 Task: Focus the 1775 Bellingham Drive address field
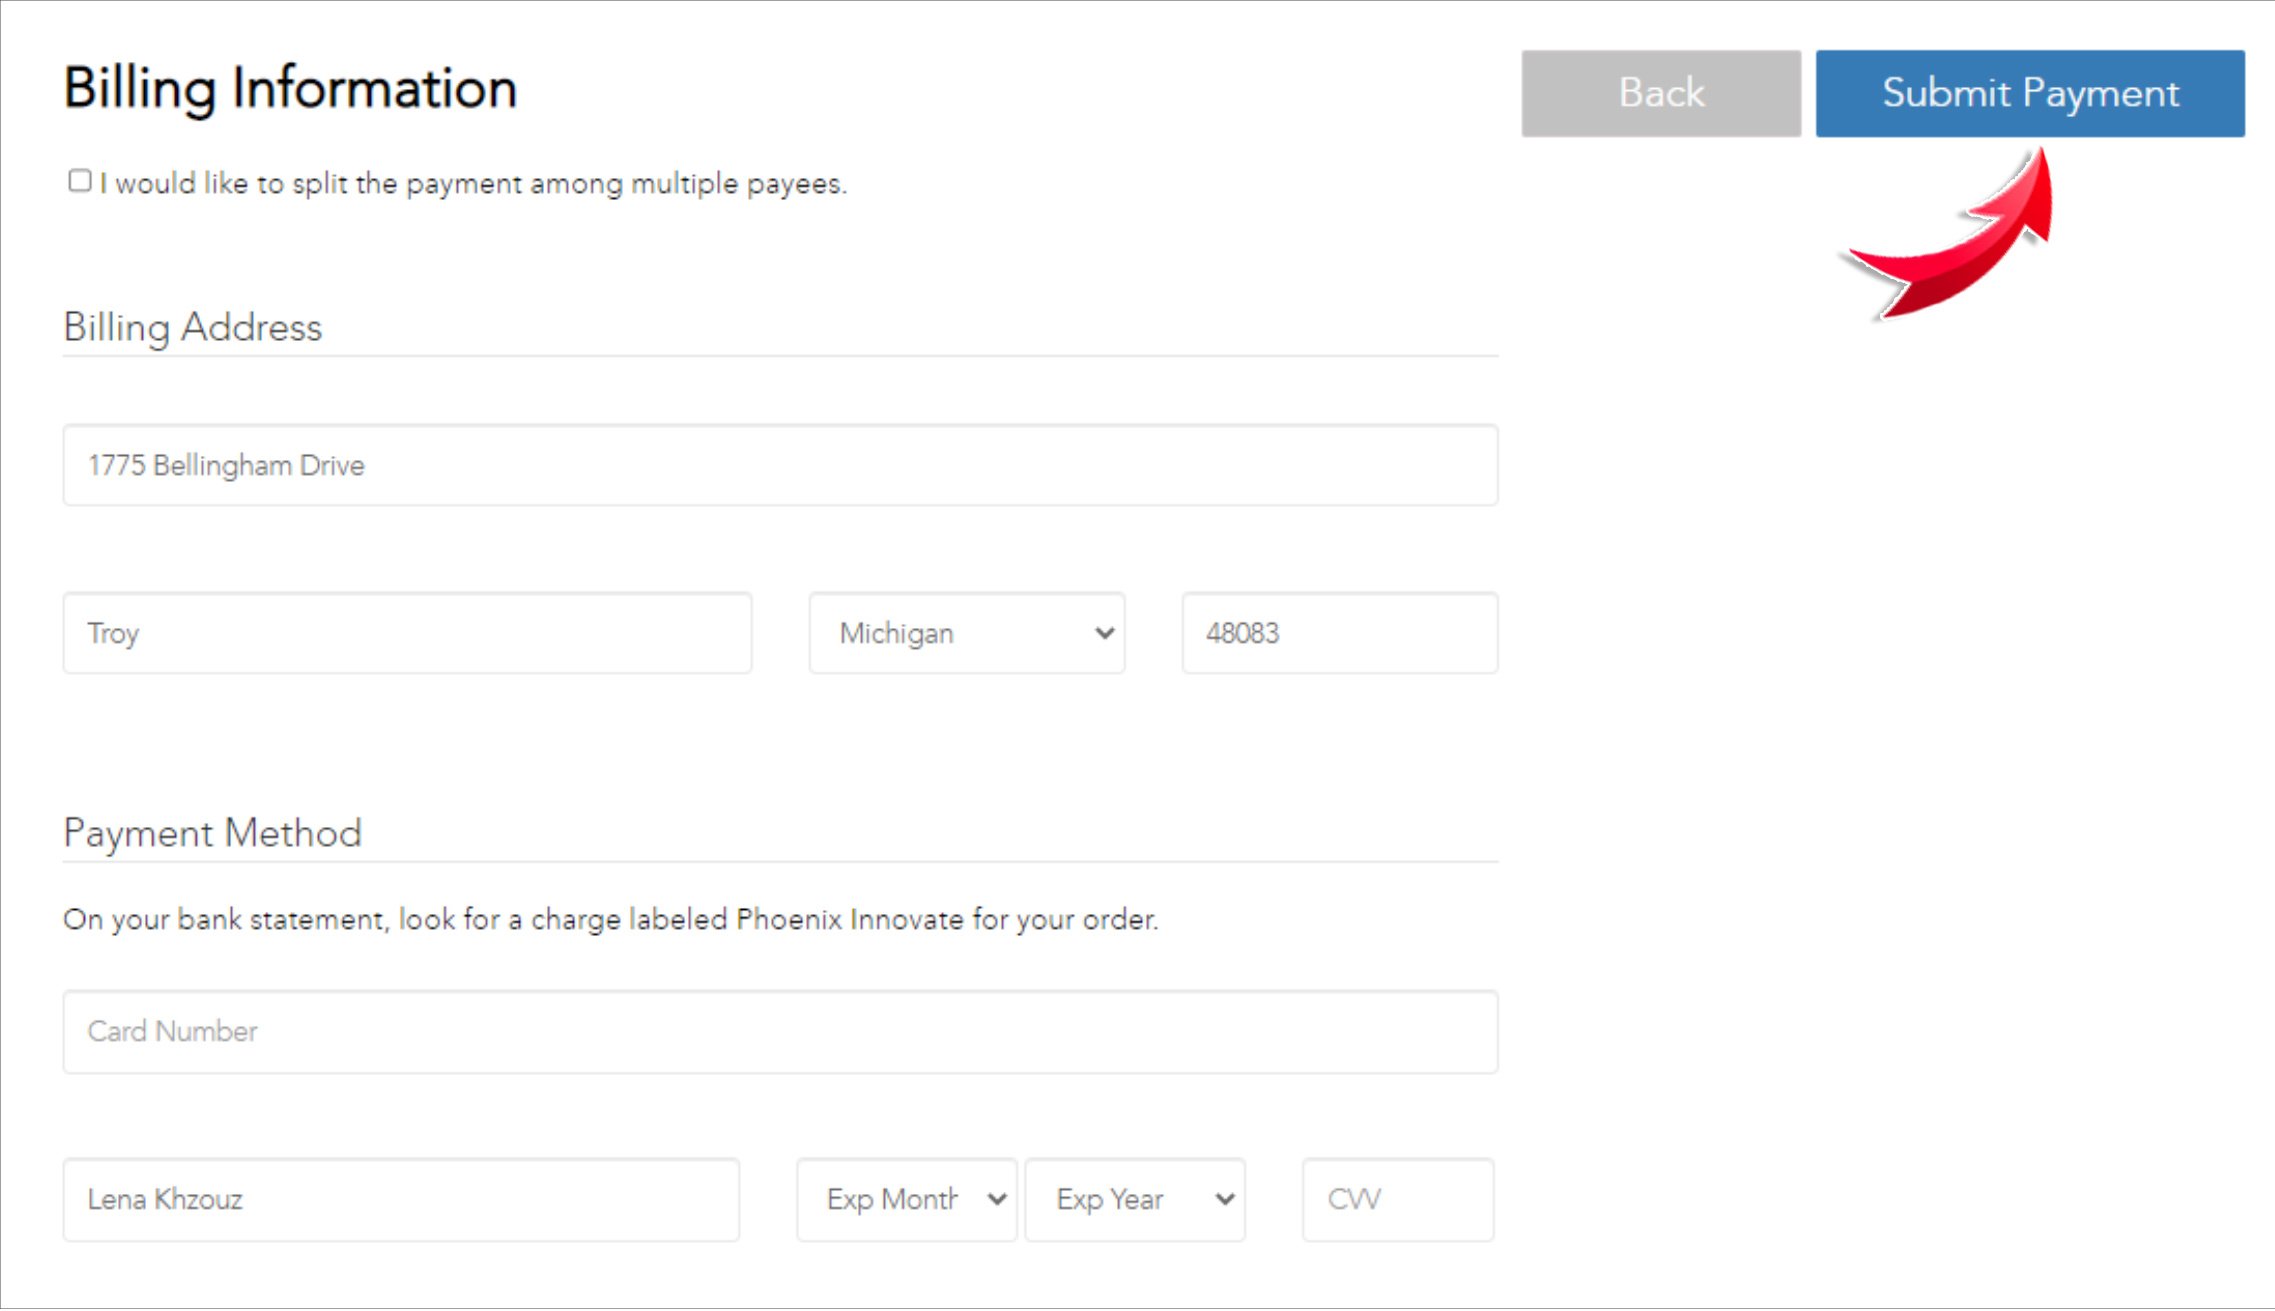pyautogui.click(x=779, y=465)
